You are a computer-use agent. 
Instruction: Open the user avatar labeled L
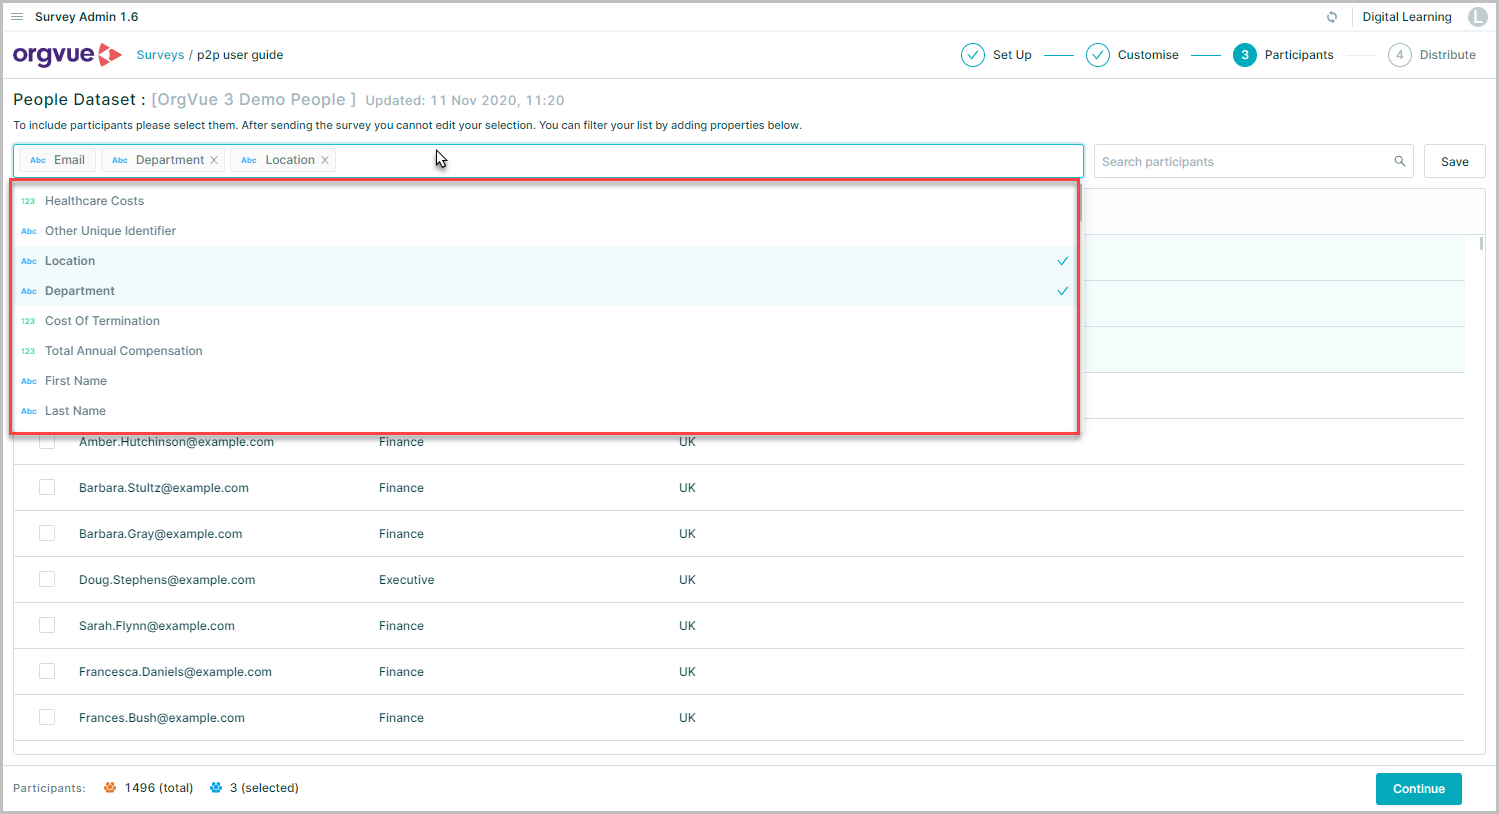click(1477, 17)
